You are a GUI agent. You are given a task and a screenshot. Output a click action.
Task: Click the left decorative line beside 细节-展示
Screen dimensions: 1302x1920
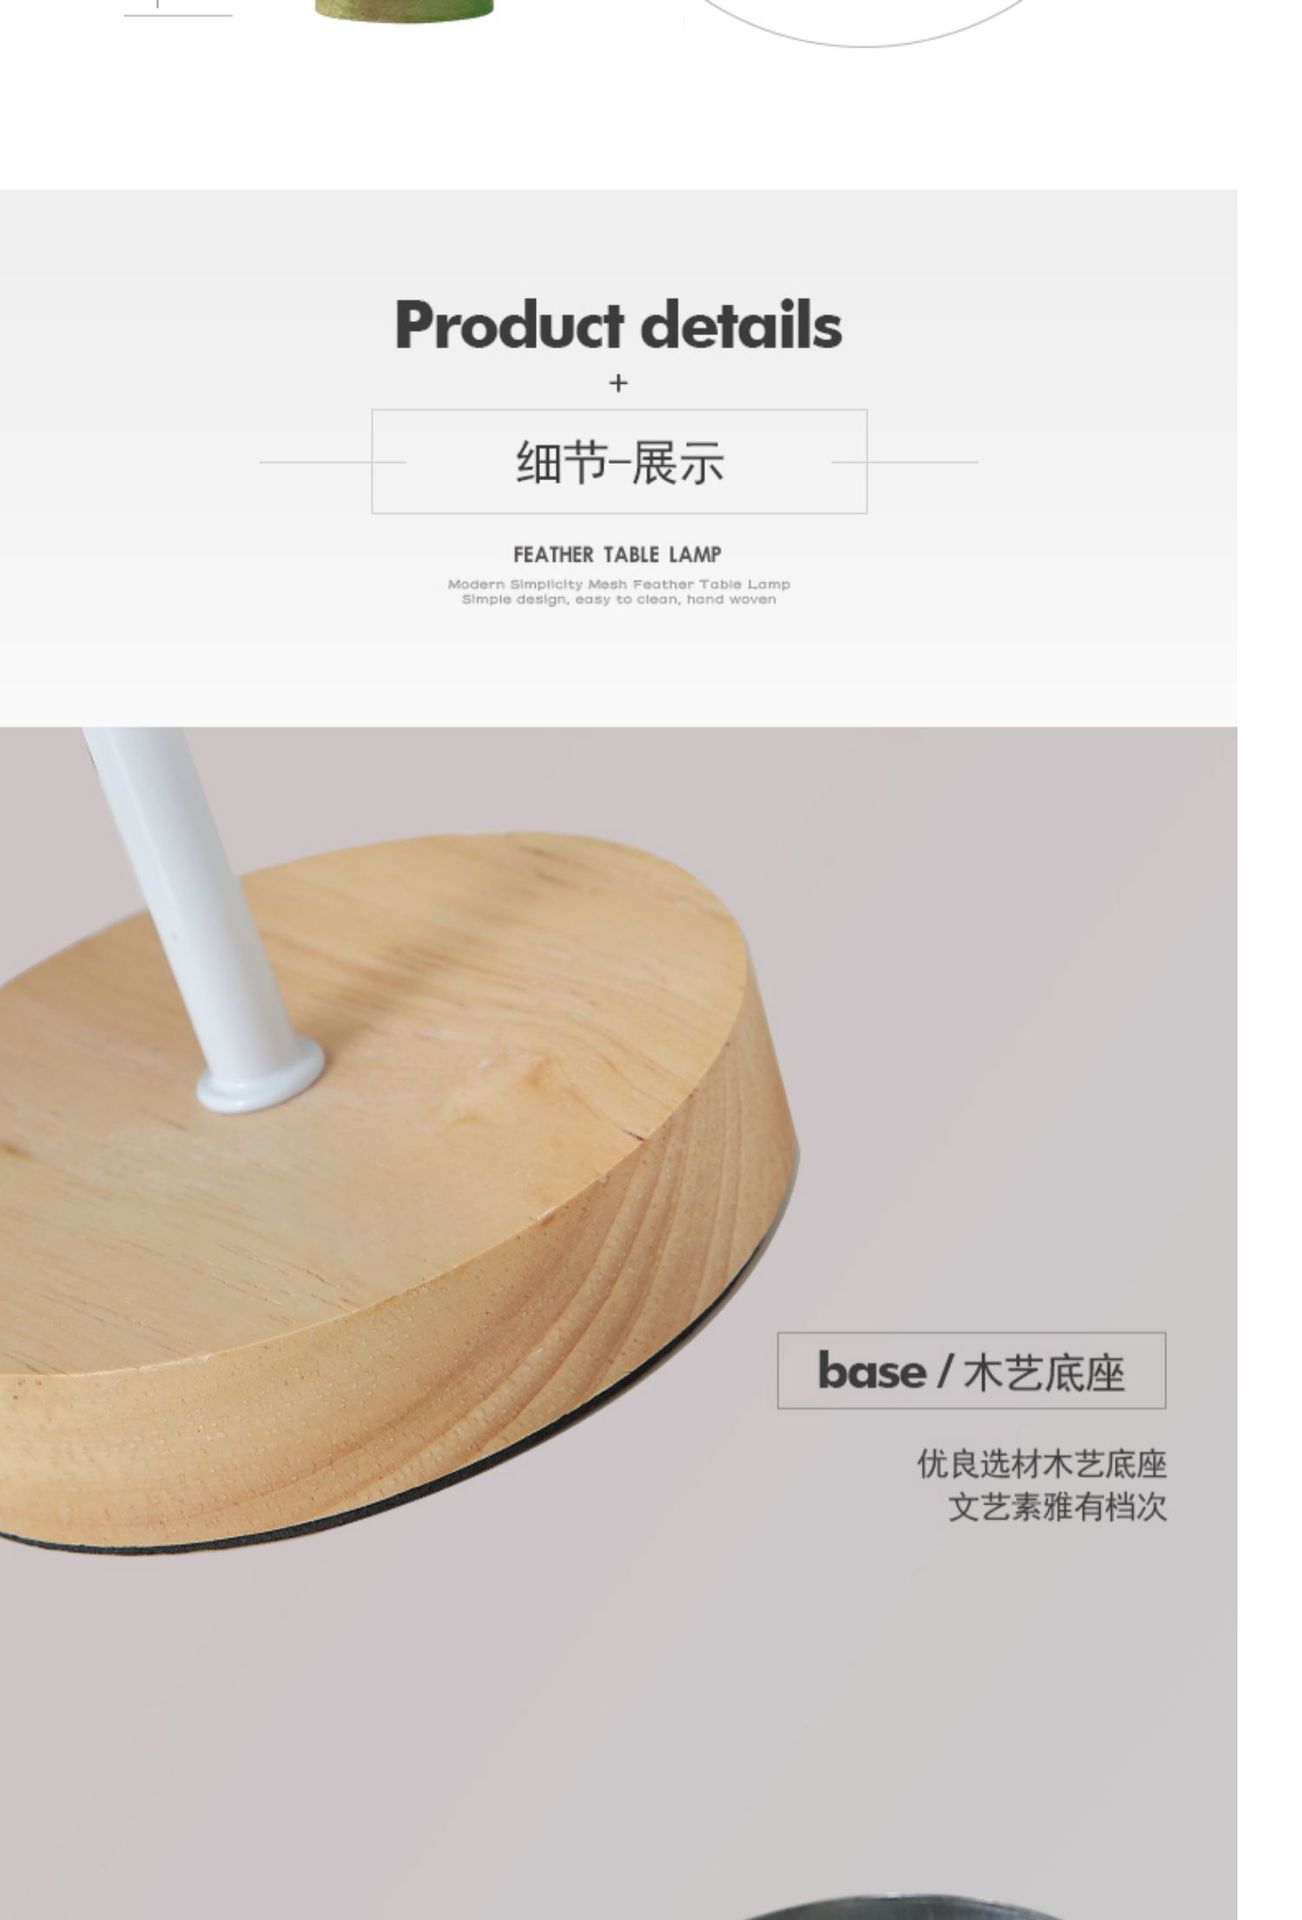(x=332, y=462)
